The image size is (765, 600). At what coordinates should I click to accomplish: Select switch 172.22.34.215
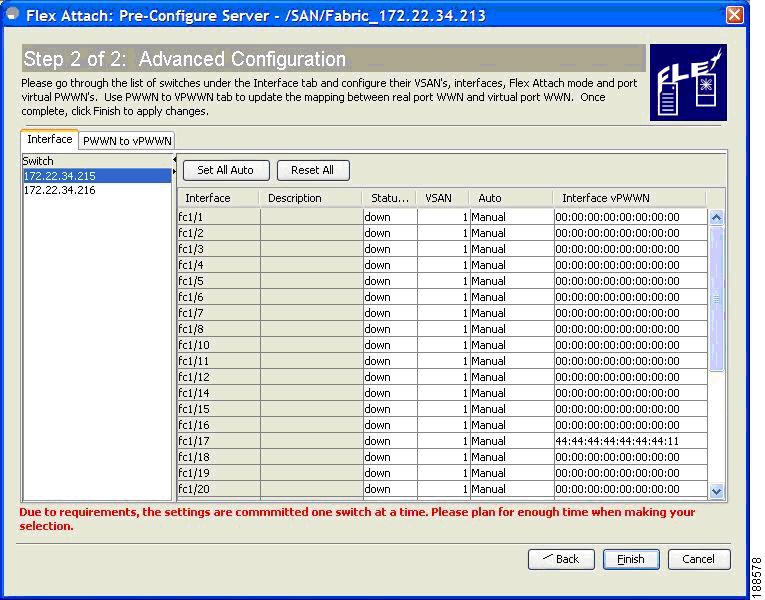click(x=97, y=176)
